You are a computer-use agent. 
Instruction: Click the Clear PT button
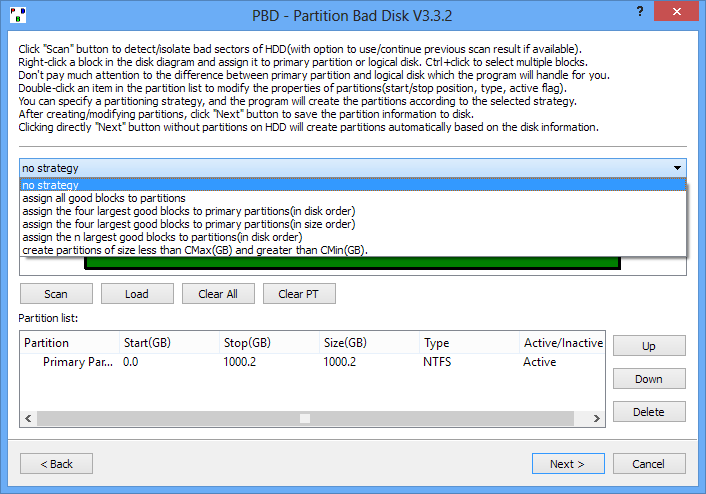(299, 294)
